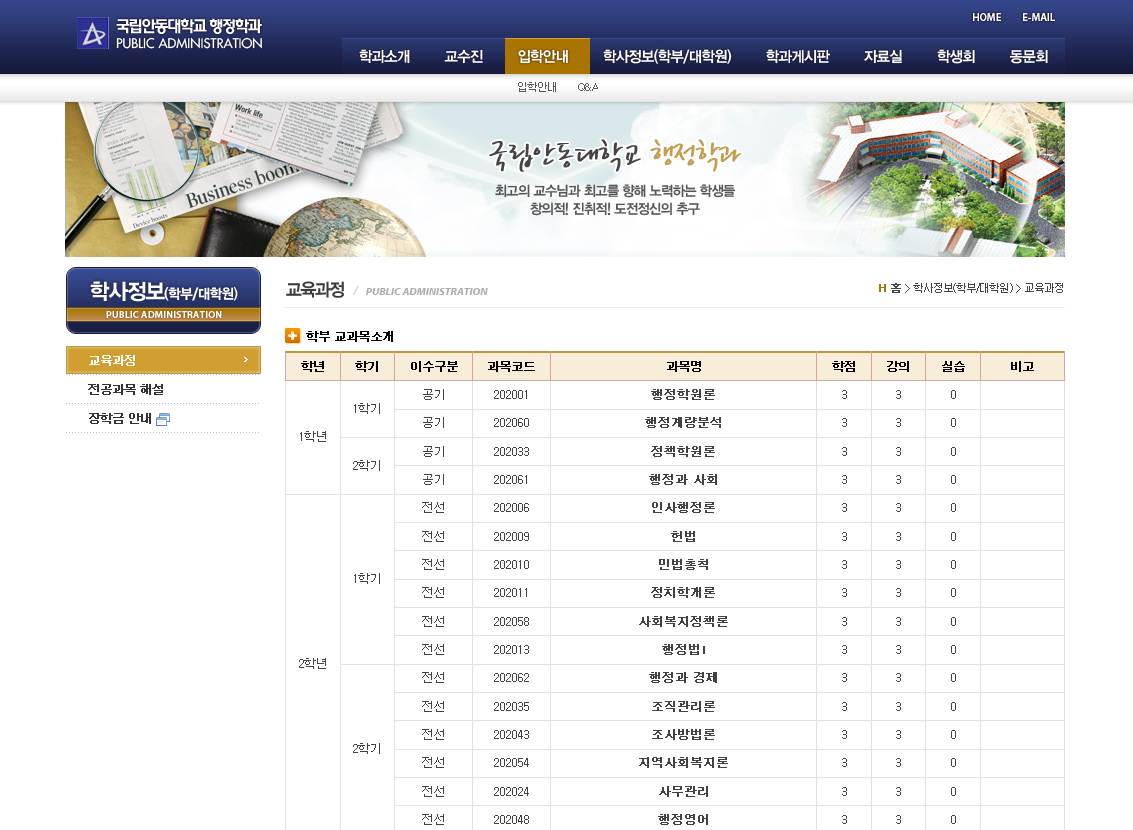
Task: Select course name 인사행정론
Action: click(x=684, y=508)
